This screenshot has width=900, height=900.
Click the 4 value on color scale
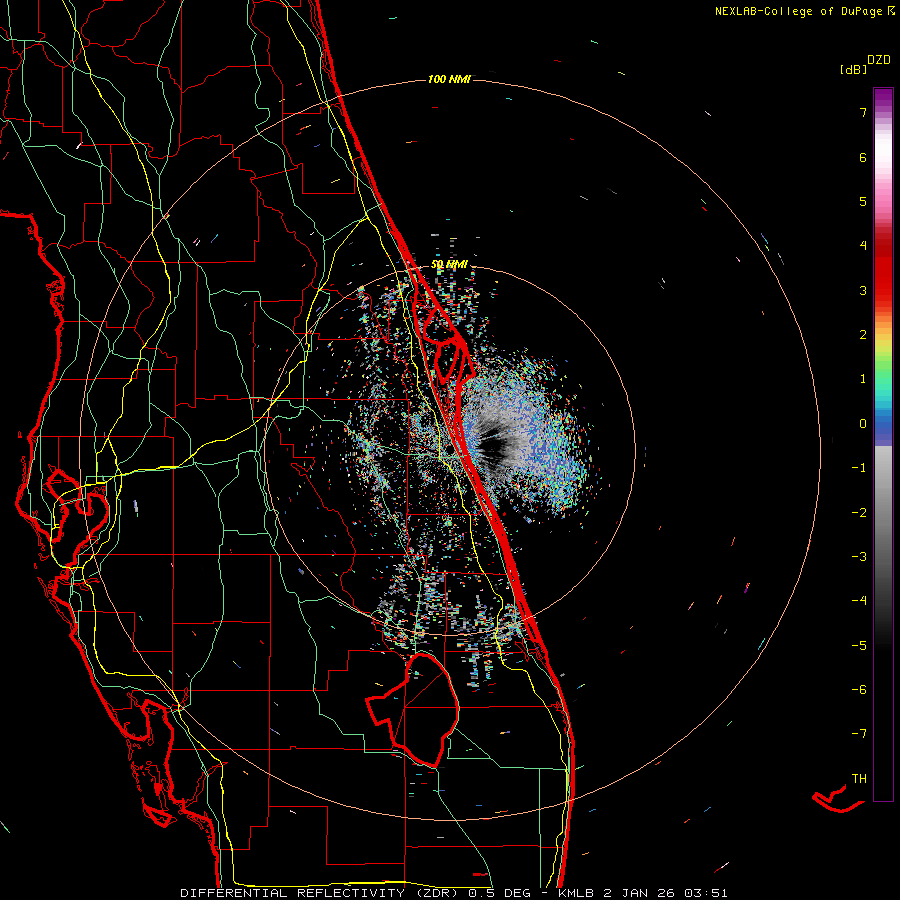863,246
